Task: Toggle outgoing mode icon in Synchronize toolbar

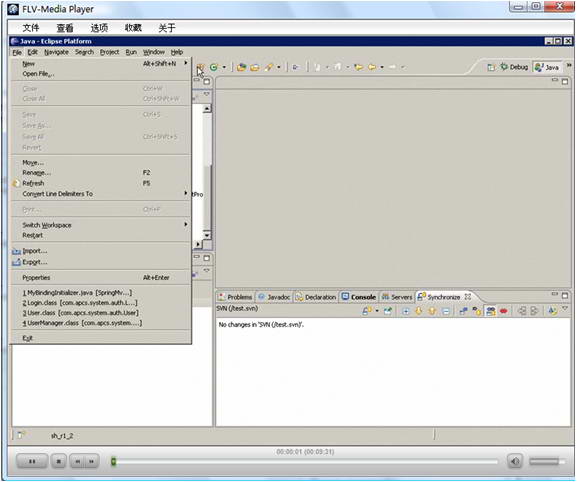Action: [477, 311]
